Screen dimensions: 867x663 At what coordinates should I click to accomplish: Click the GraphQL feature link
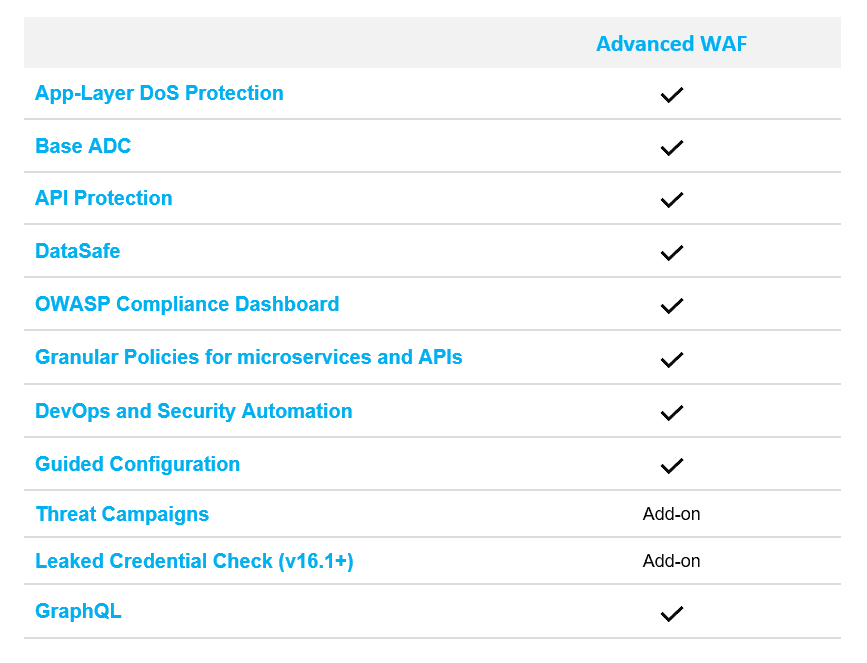click(78, 612)
